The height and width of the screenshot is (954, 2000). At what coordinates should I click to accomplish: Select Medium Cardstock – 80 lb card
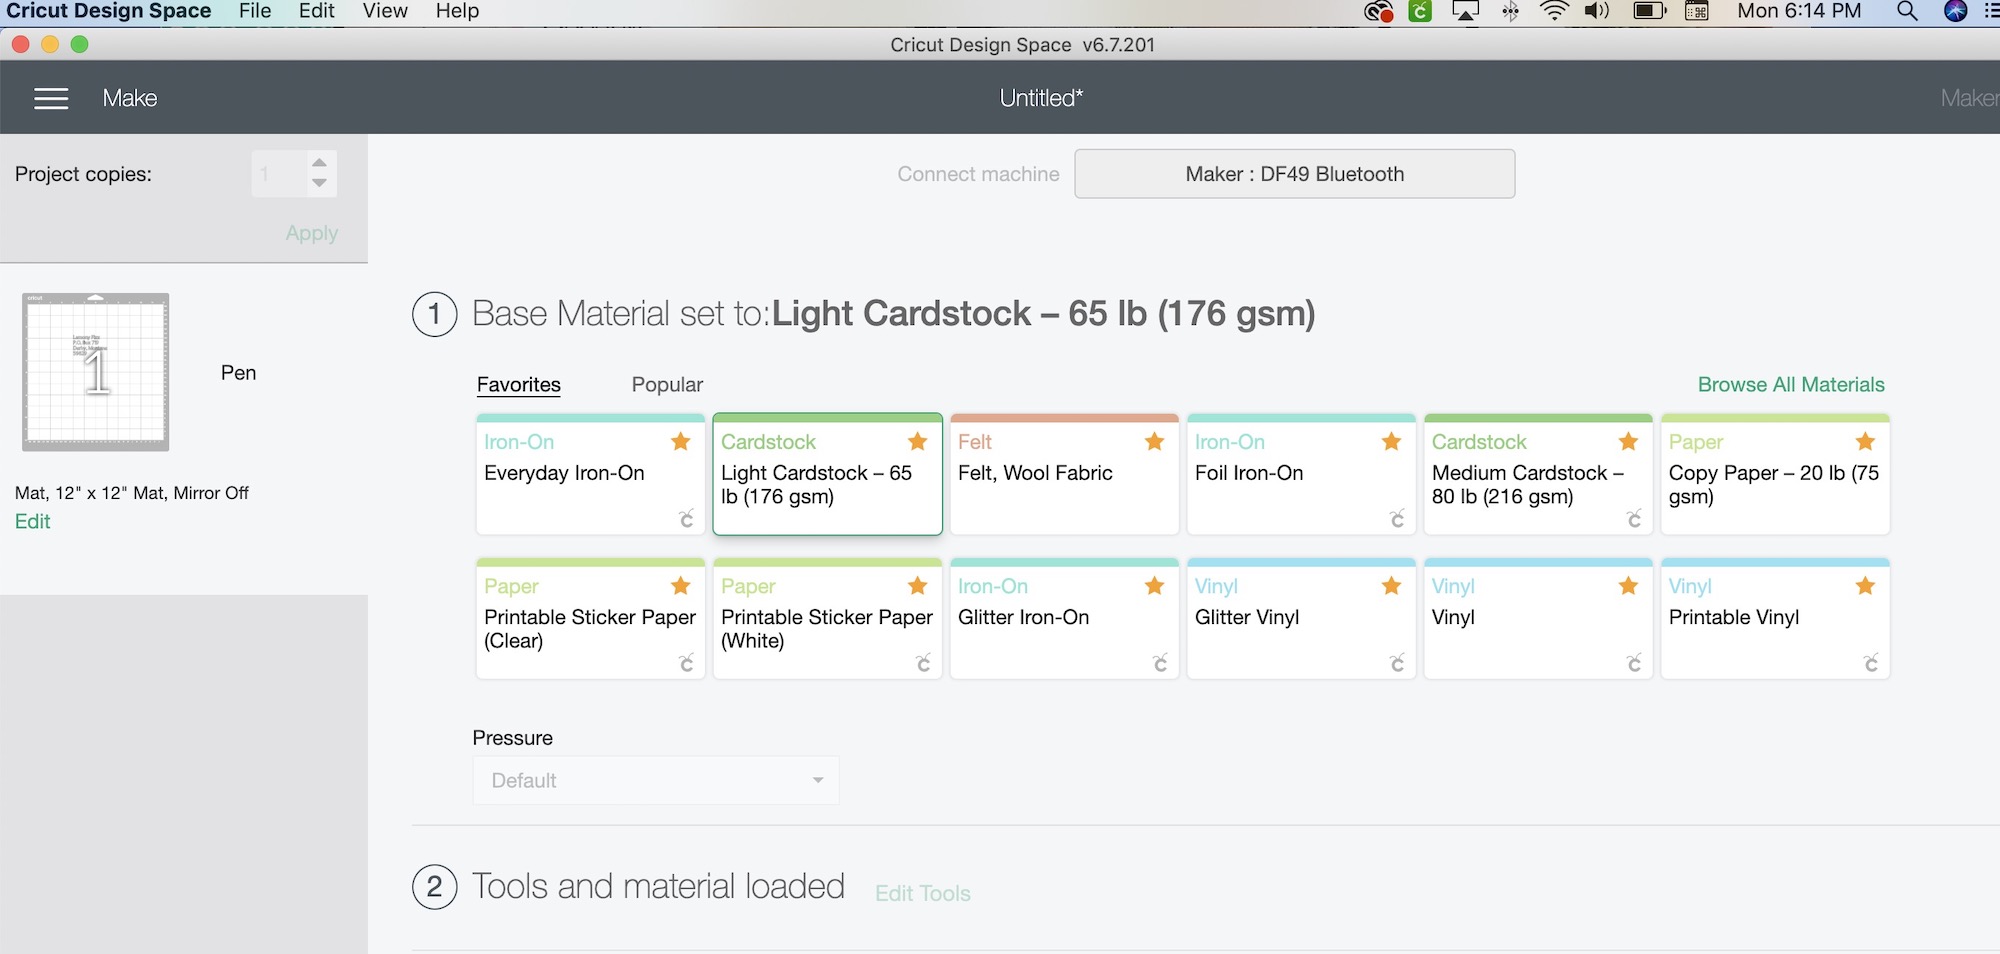[x=1538, y=475]
